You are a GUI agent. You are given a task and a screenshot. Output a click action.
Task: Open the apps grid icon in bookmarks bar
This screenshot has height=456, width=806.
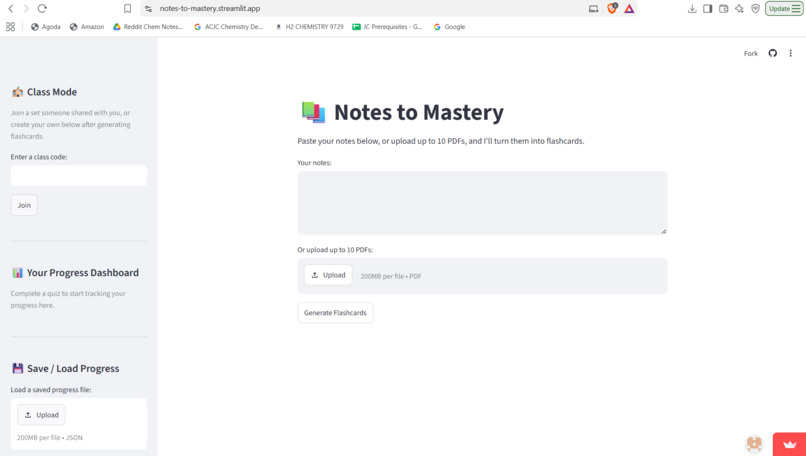(10, 27)
